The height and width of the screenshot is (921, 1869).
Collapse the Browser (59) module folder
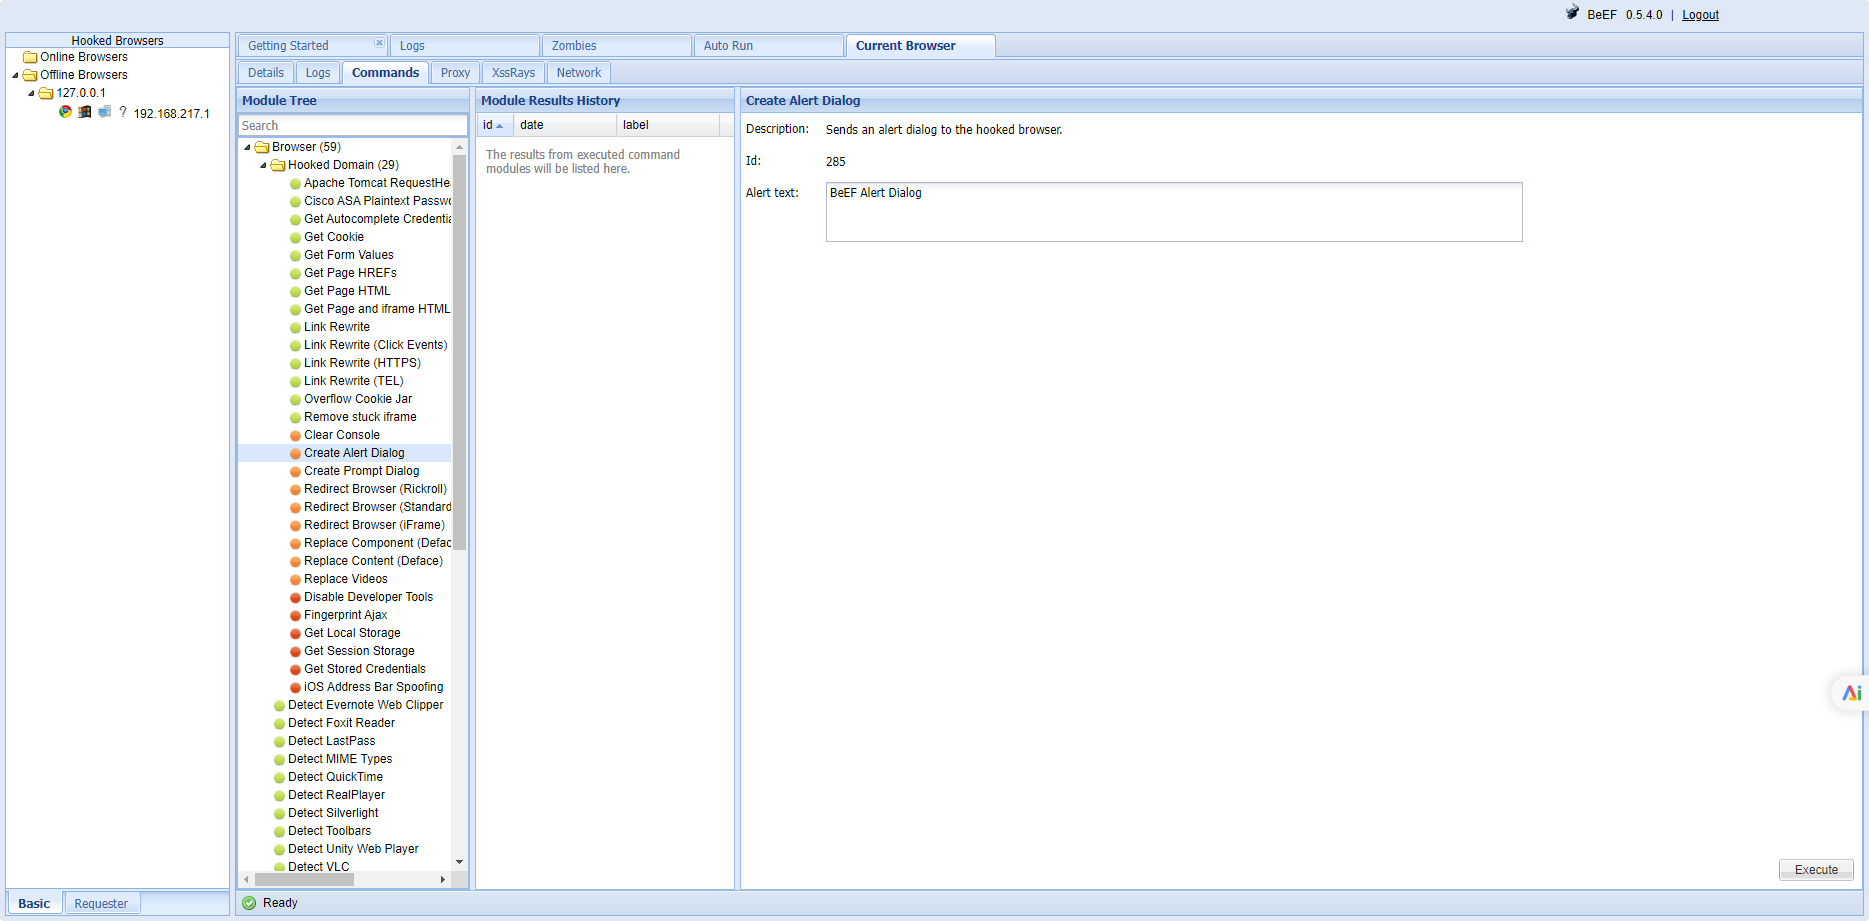[x=247, y=147]
